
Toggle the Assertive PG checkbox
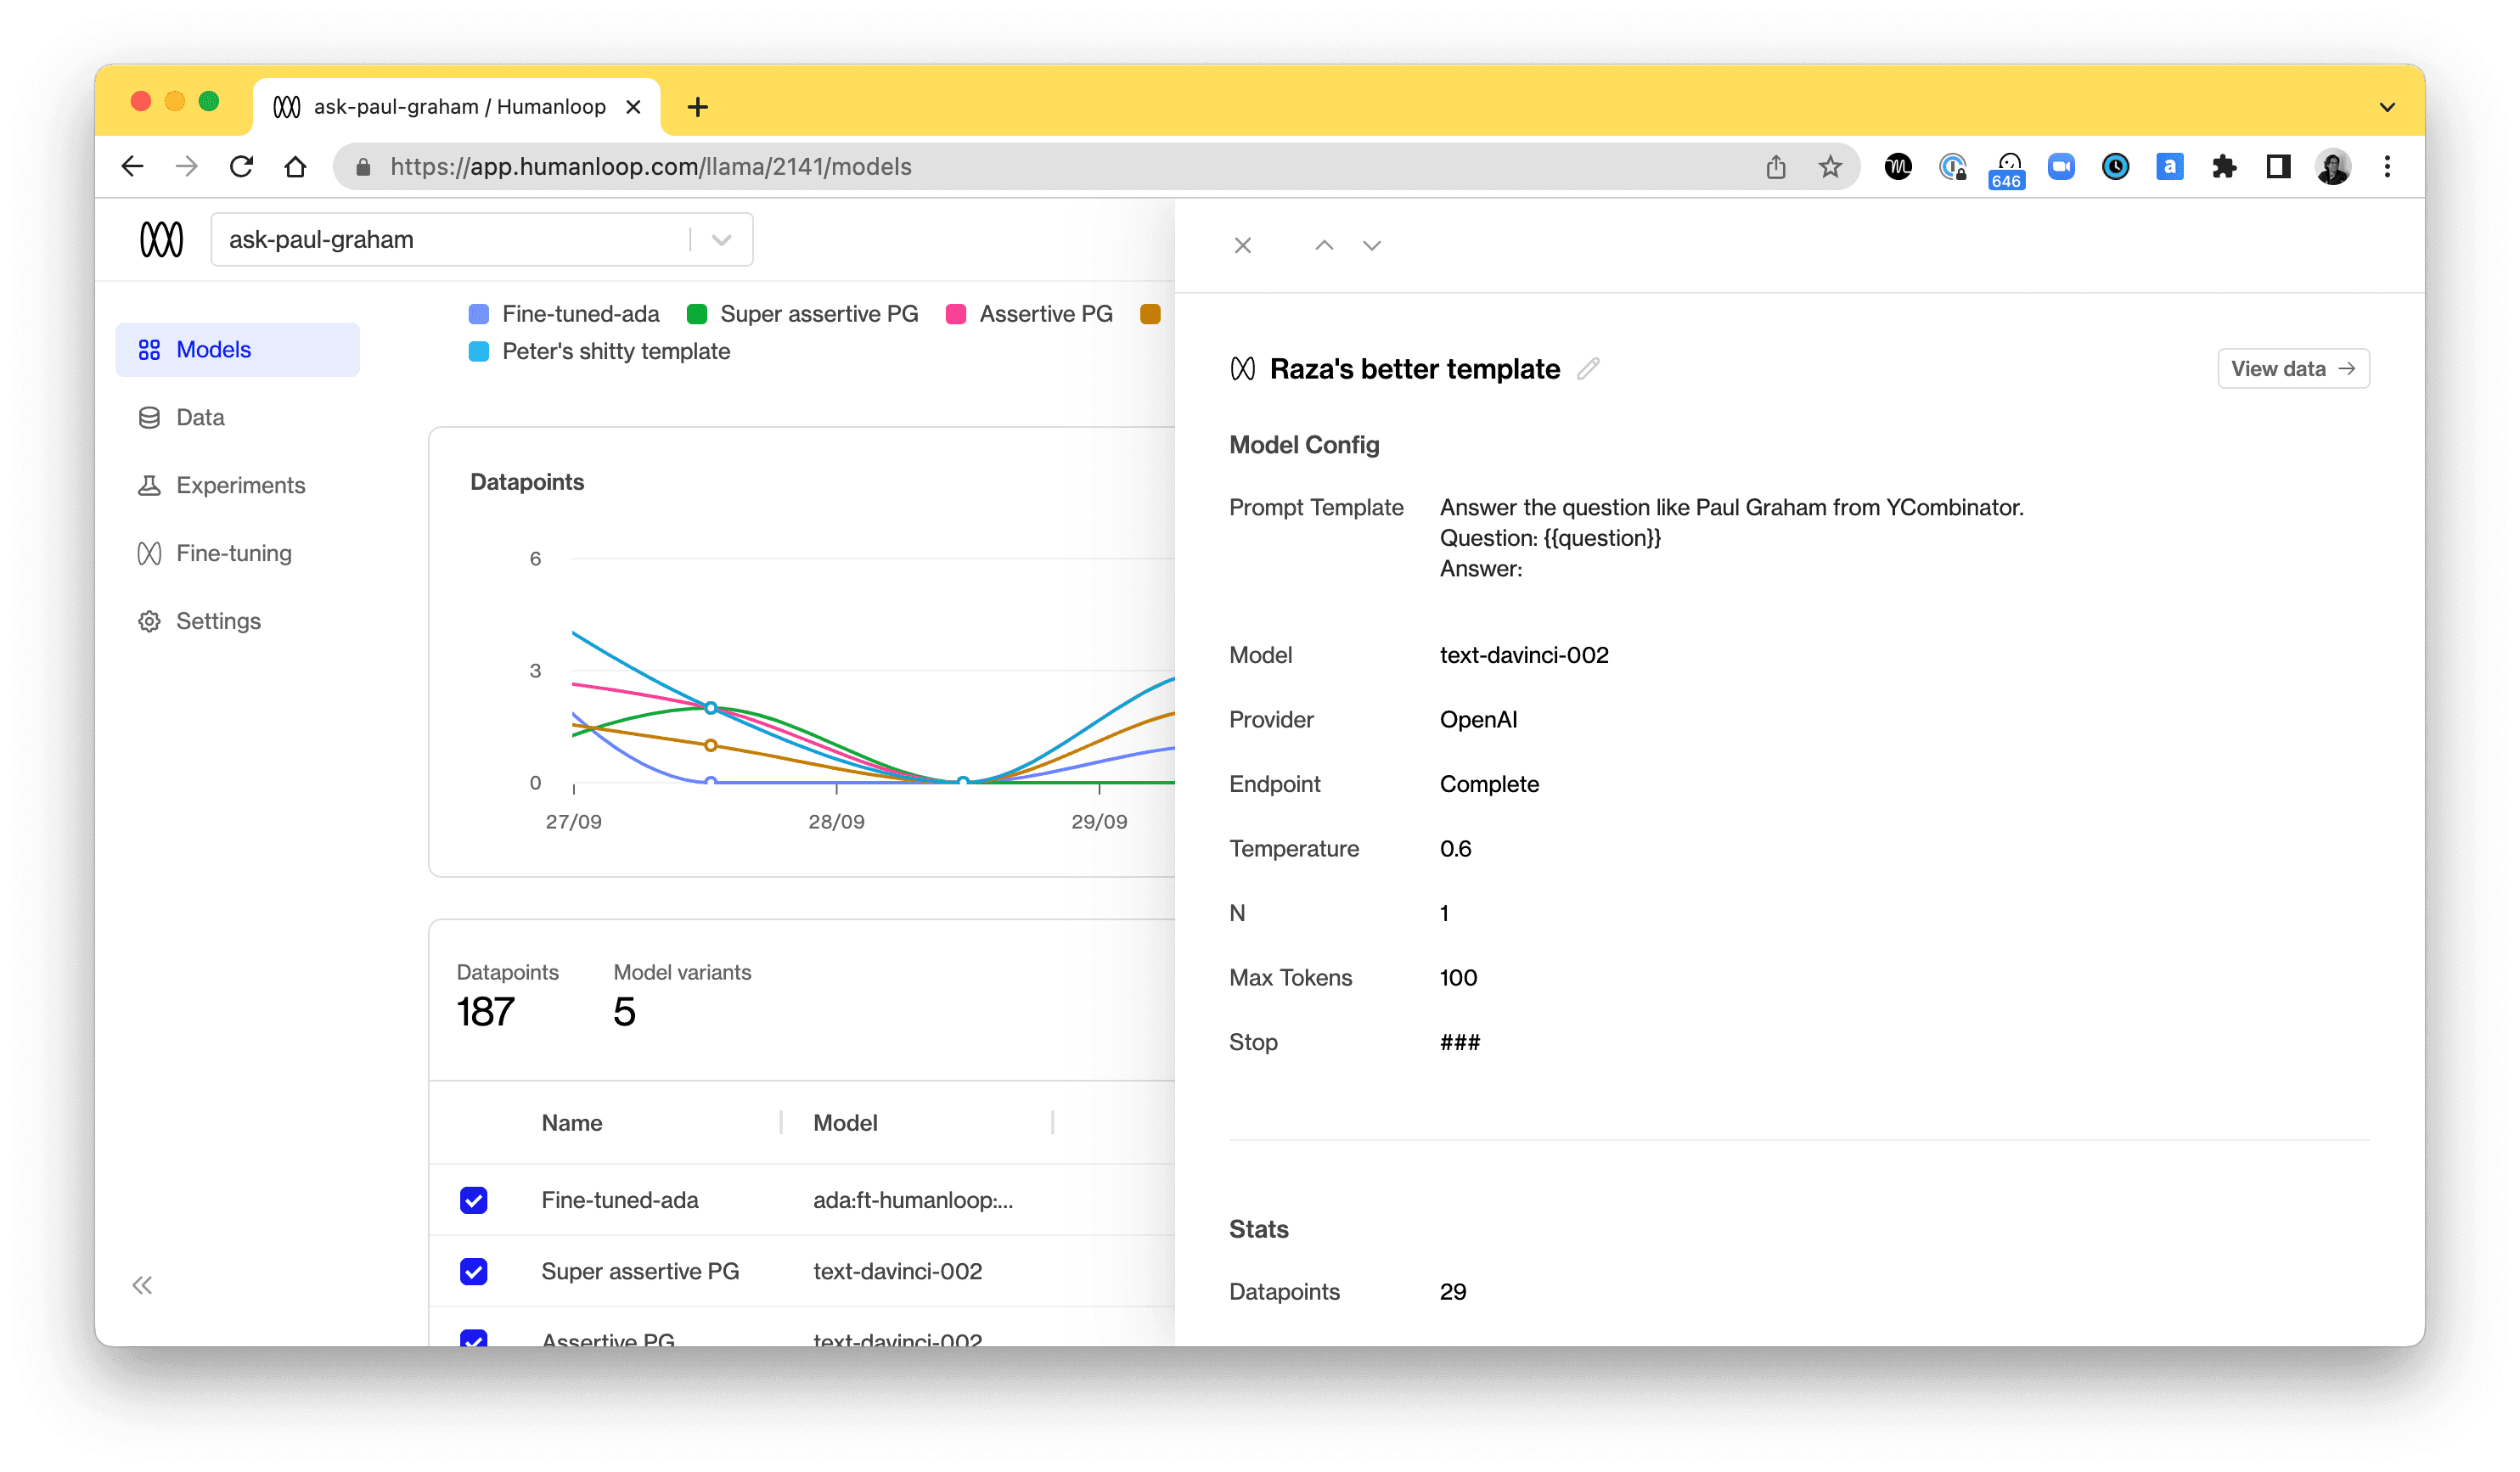coord(473,1340)
